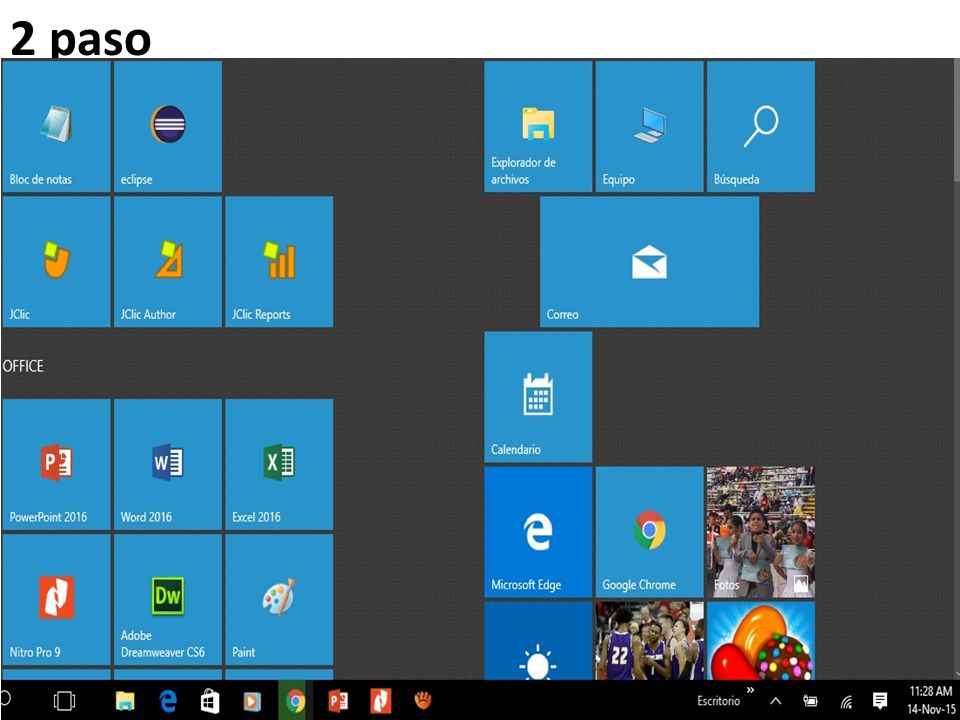Open the Wi-Fi network tray icon

(846, 701)
